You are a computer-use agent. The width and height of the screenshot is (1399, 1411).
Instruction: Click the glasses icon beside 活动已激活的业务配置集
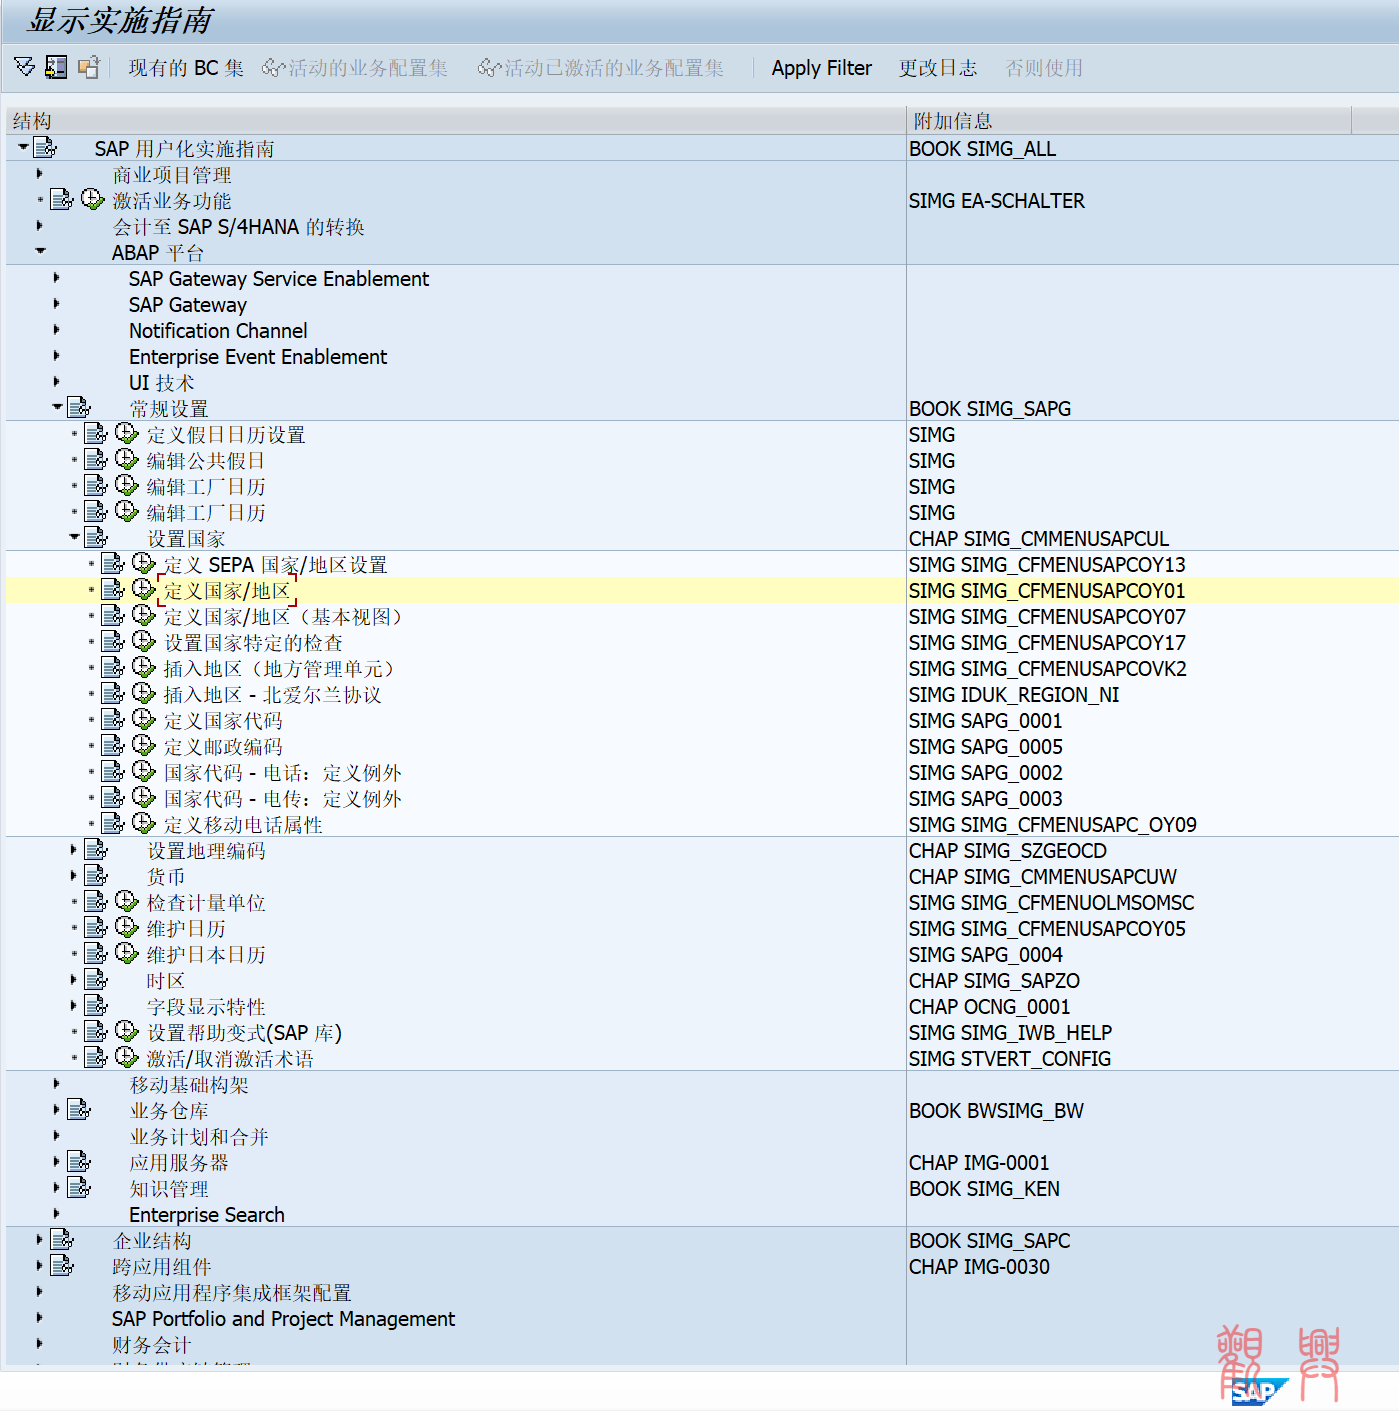(x=490, y=68)
